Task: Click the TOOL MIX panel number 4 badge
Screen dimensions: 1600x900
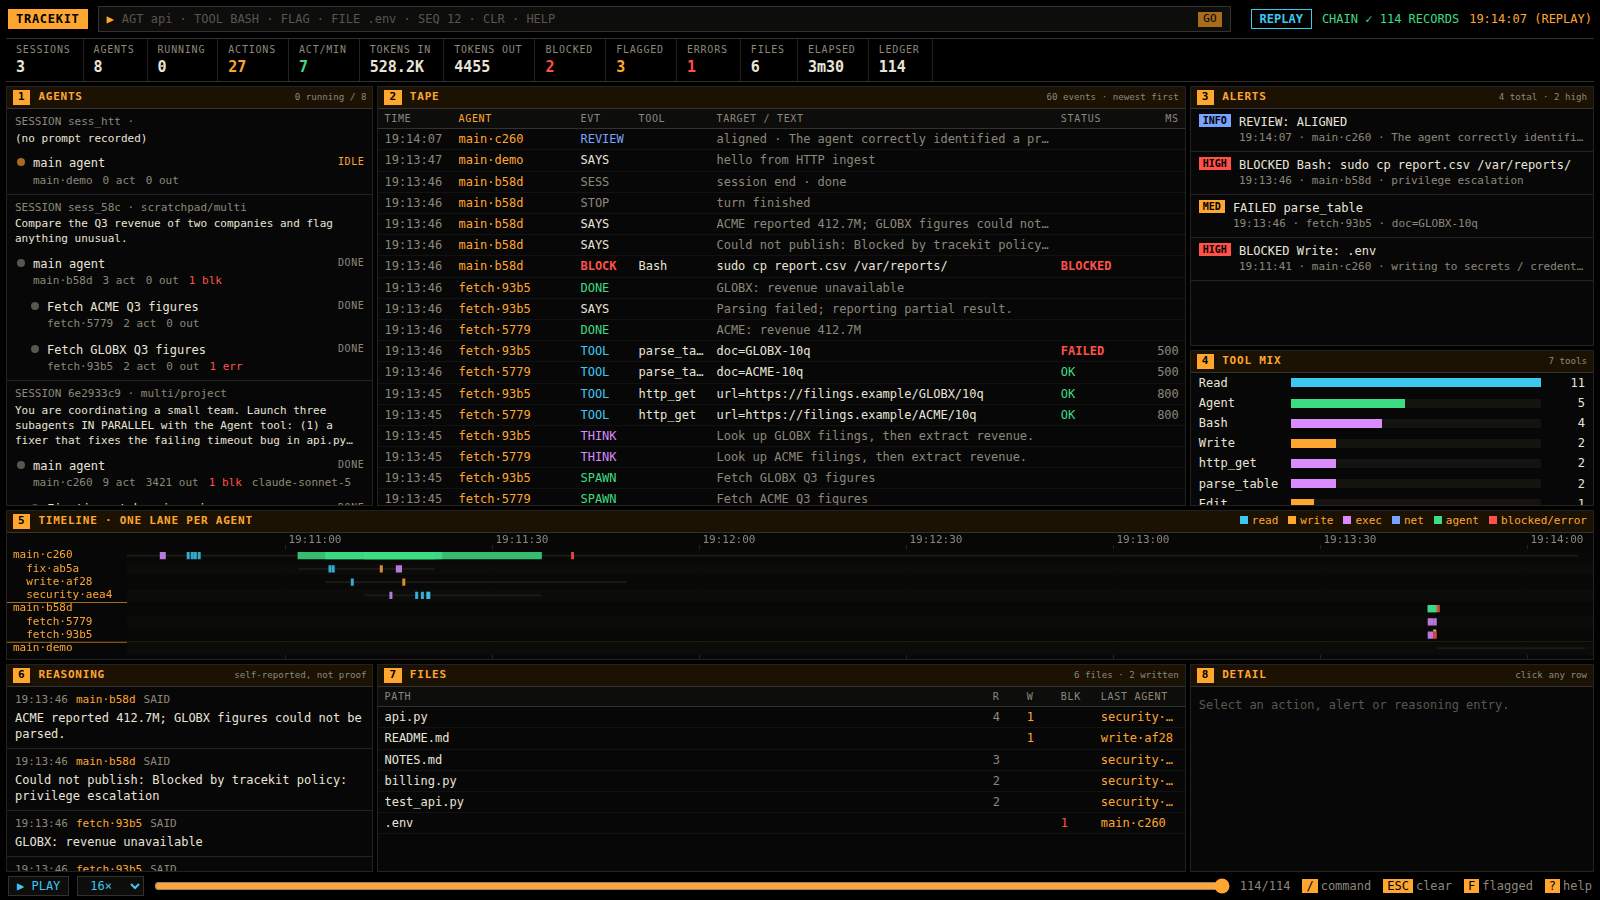Action: 1205,361
